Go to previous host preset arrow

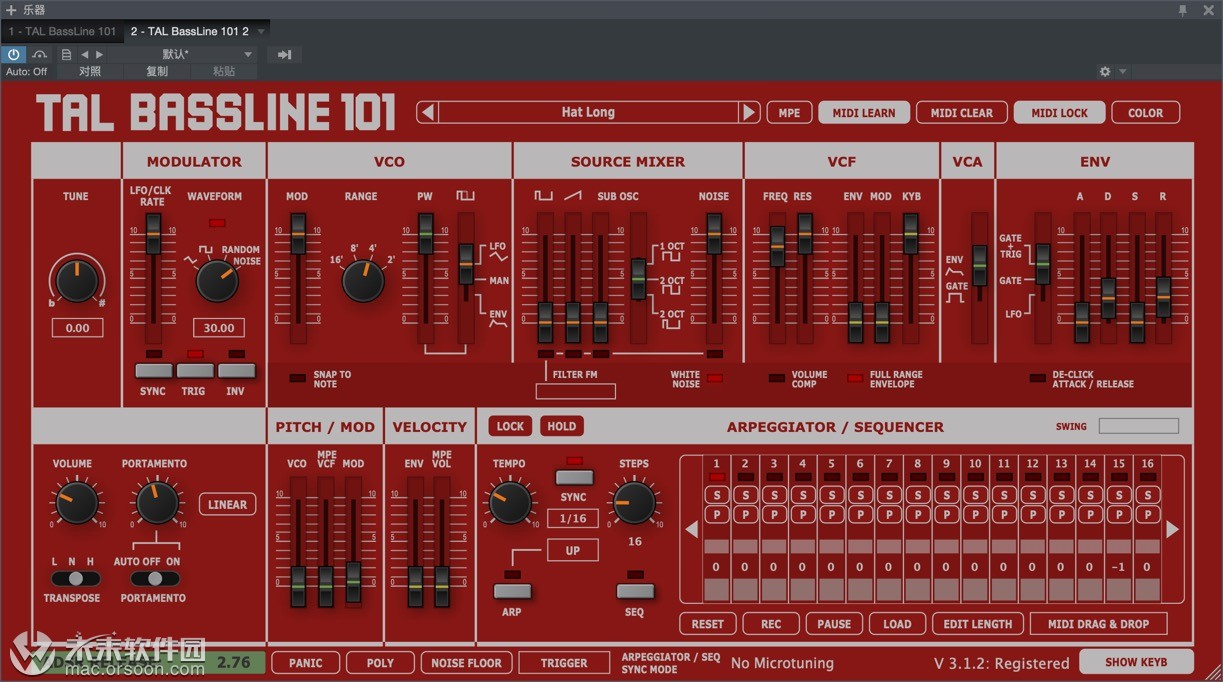[x=85, y=55]
